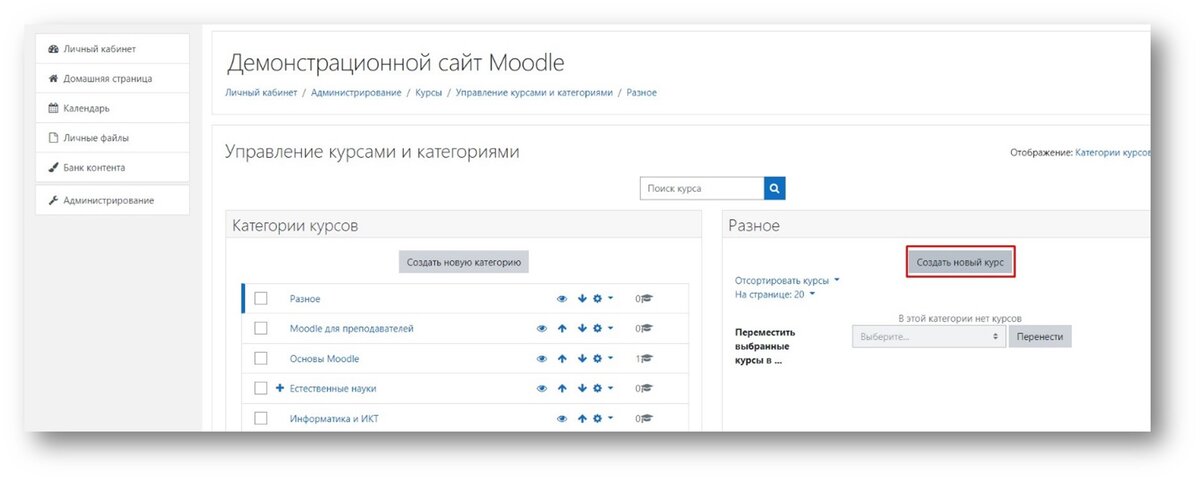Click the Создать новый курс button

[961, 262]
